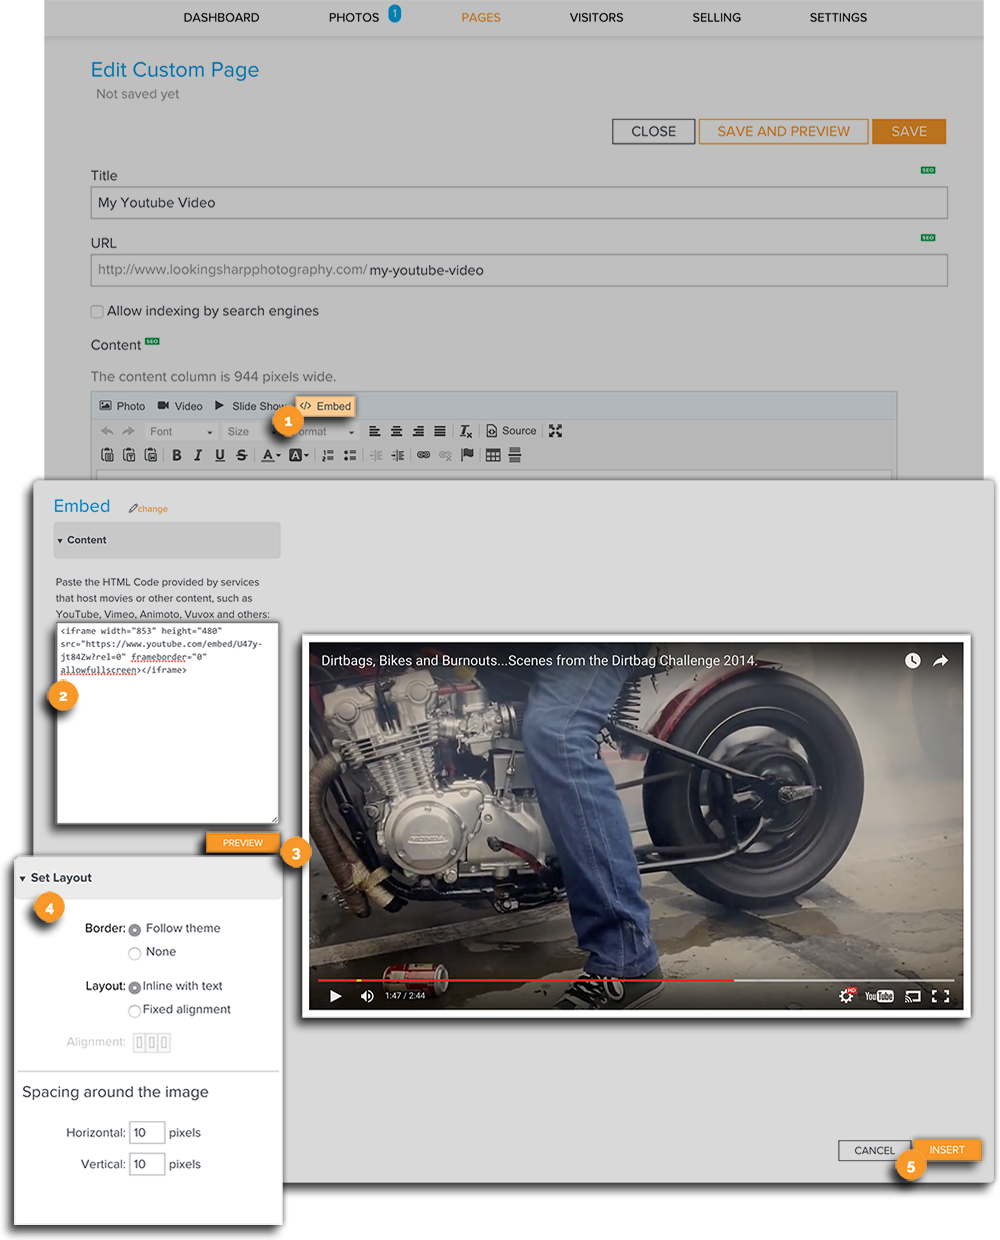Increase indent
The image size is (1000, 1240).
click(398, 455)
